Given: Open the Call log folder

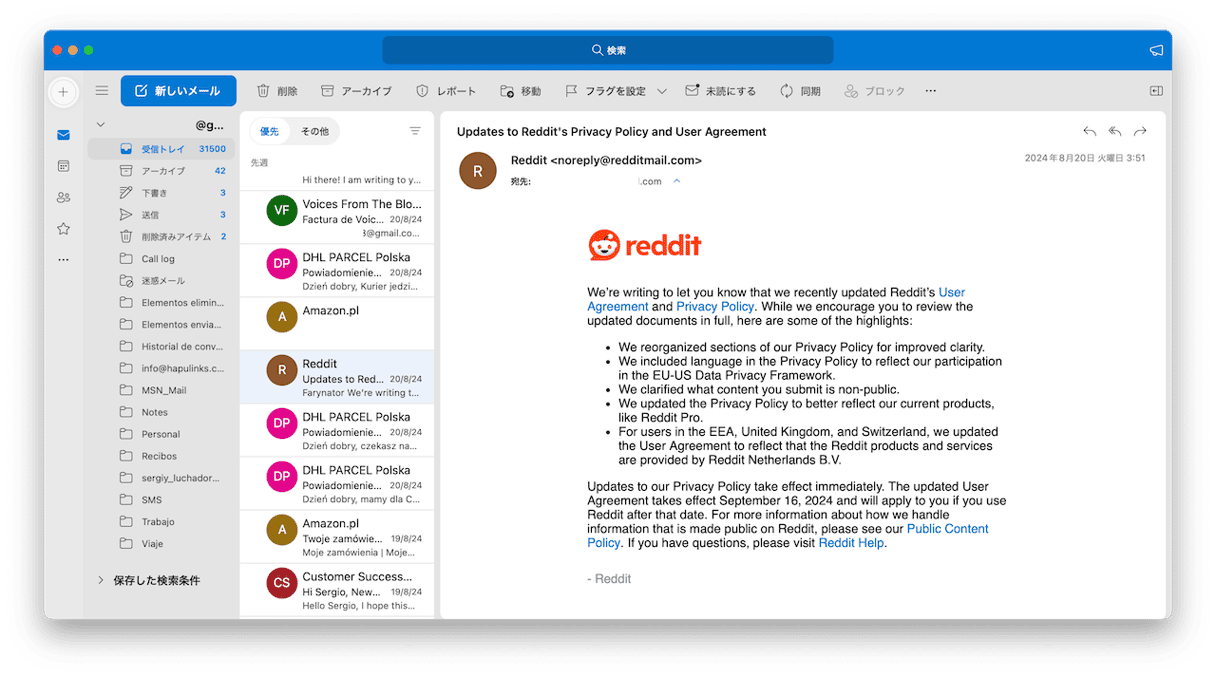Looking at the screenshot, I should coord(162,259).
